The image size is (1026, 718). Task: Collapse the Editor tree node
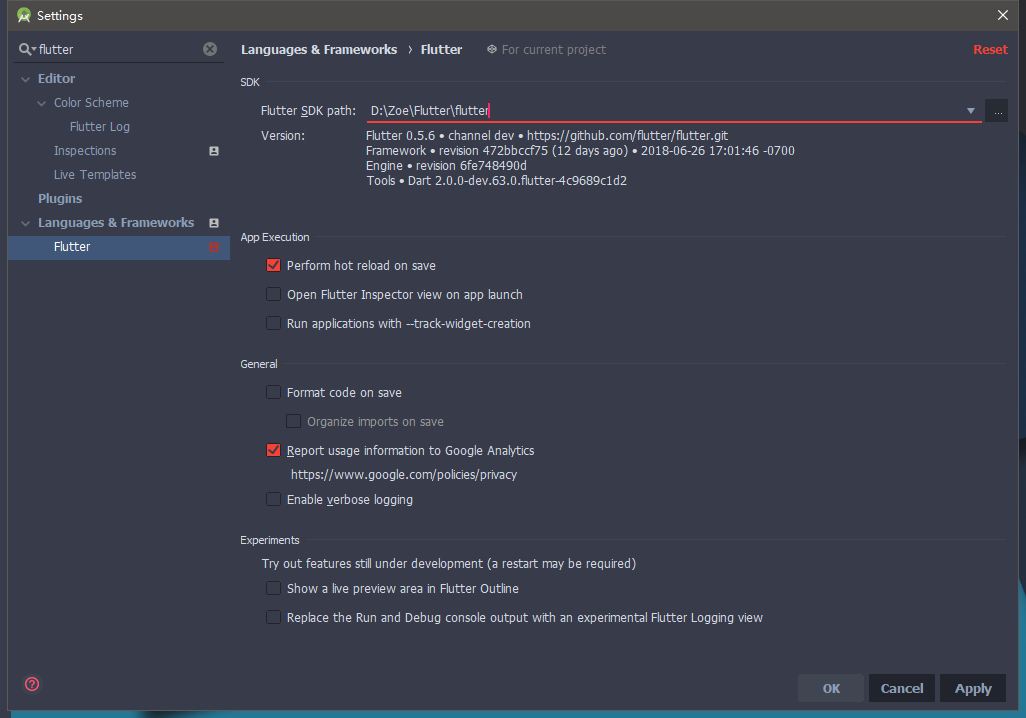[x=26, y=79]
